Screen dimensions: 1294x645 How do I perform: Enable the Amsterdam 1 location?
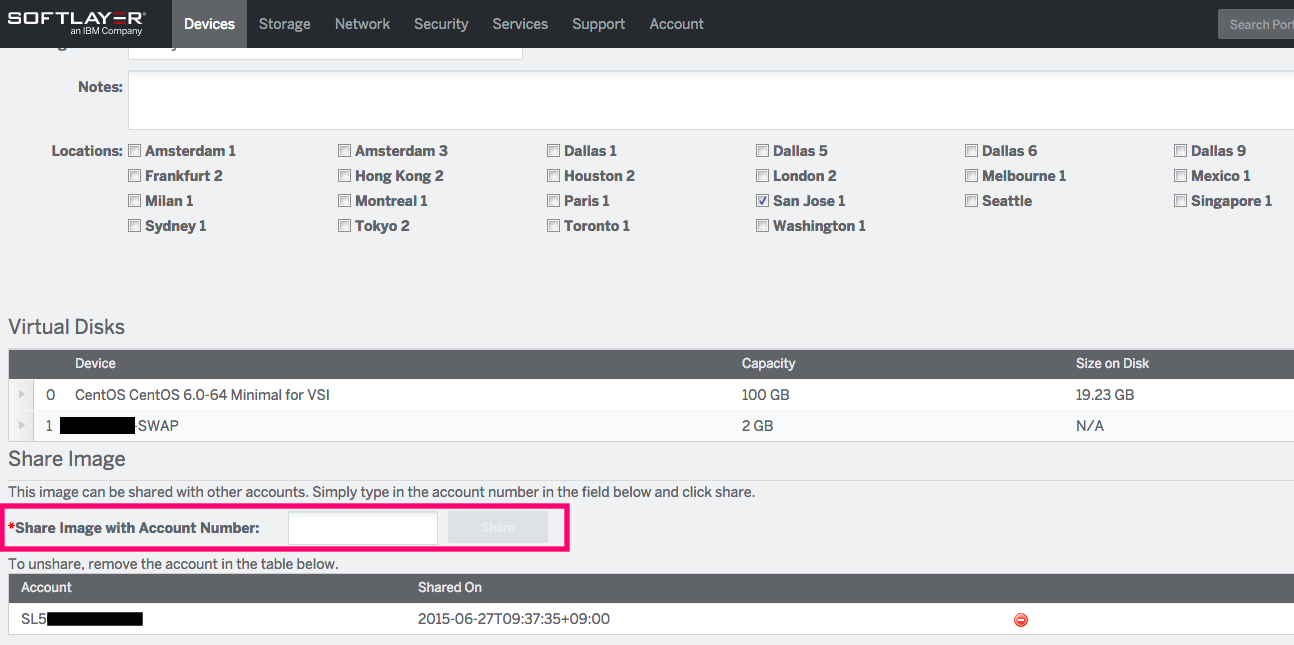134,150
